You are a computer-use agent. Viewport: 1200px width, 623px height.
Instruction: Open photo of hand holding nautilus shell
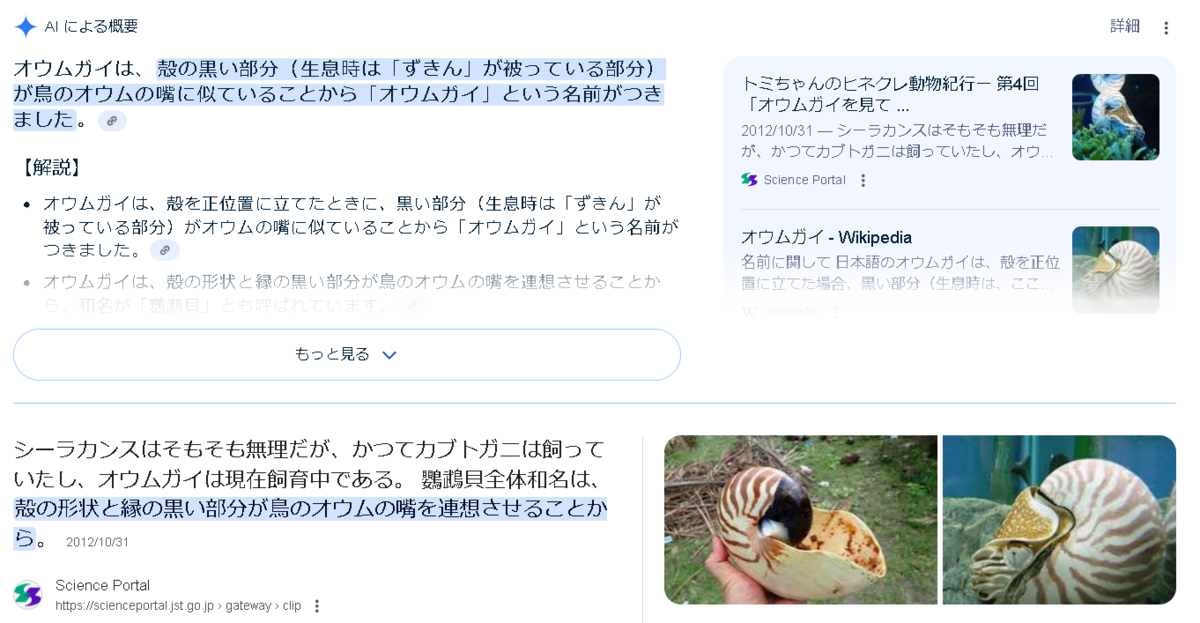click(x=801, y=520)
